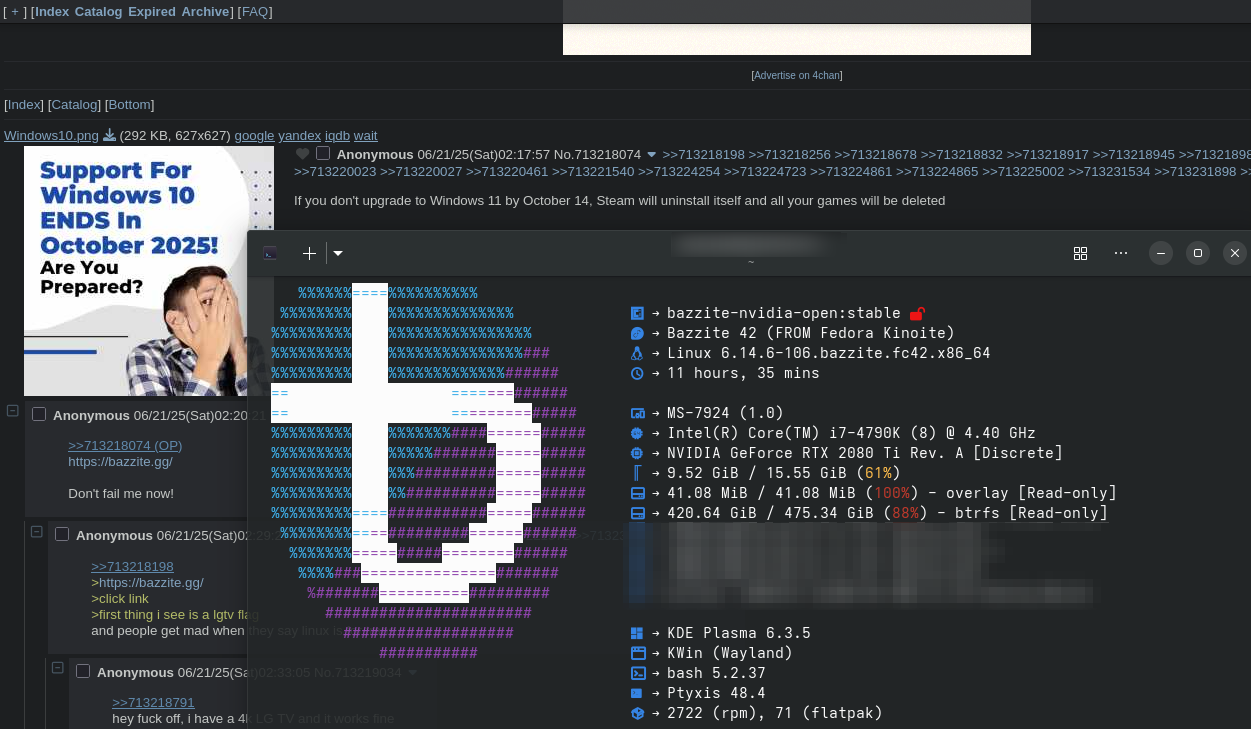Search image with wait link
The width and height of the screenshot is (1251, 729).
pyautogui.click(x=366, y=136)
